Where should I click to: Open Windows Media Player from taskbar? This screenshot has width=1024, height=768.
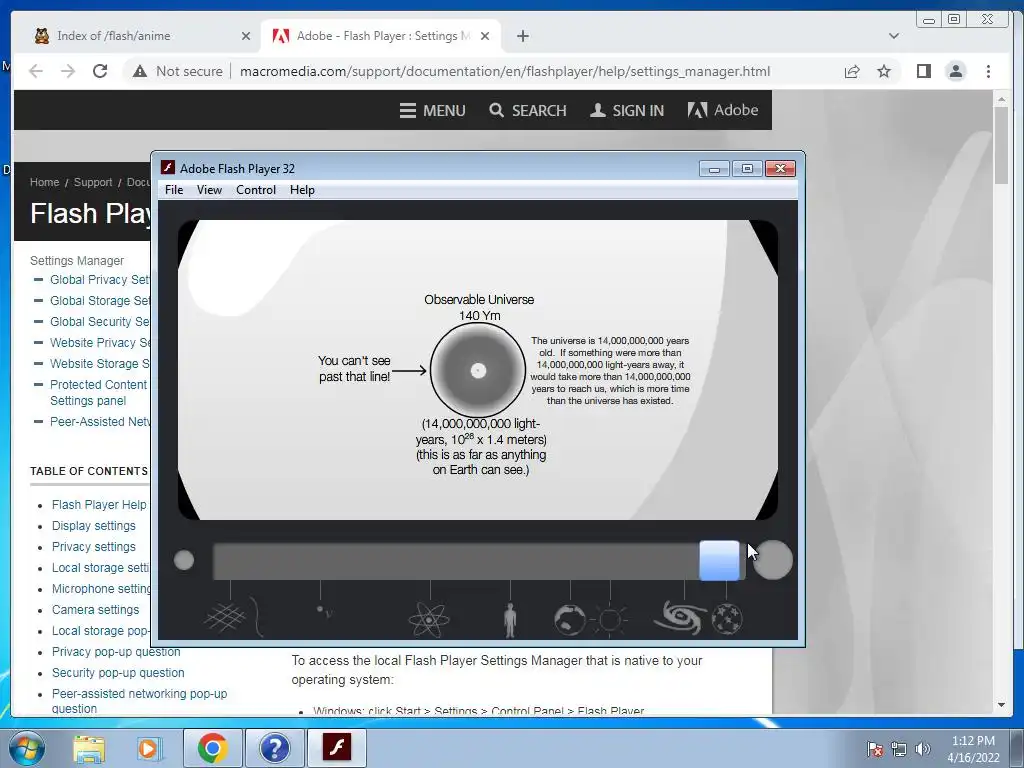coord(150,748)
